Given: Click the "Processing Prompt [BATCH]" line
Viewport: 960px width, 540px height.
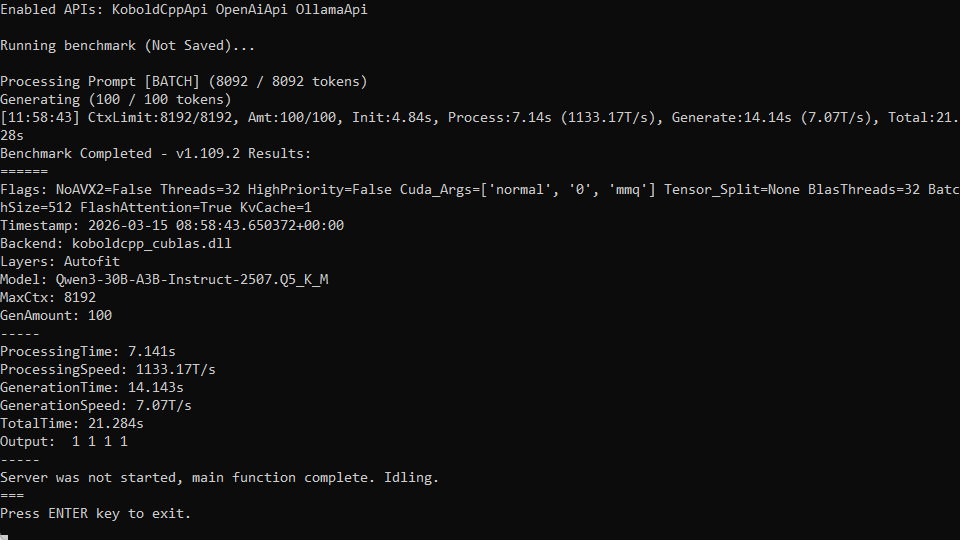Looking at the screenshot, I should pos(184,82).
